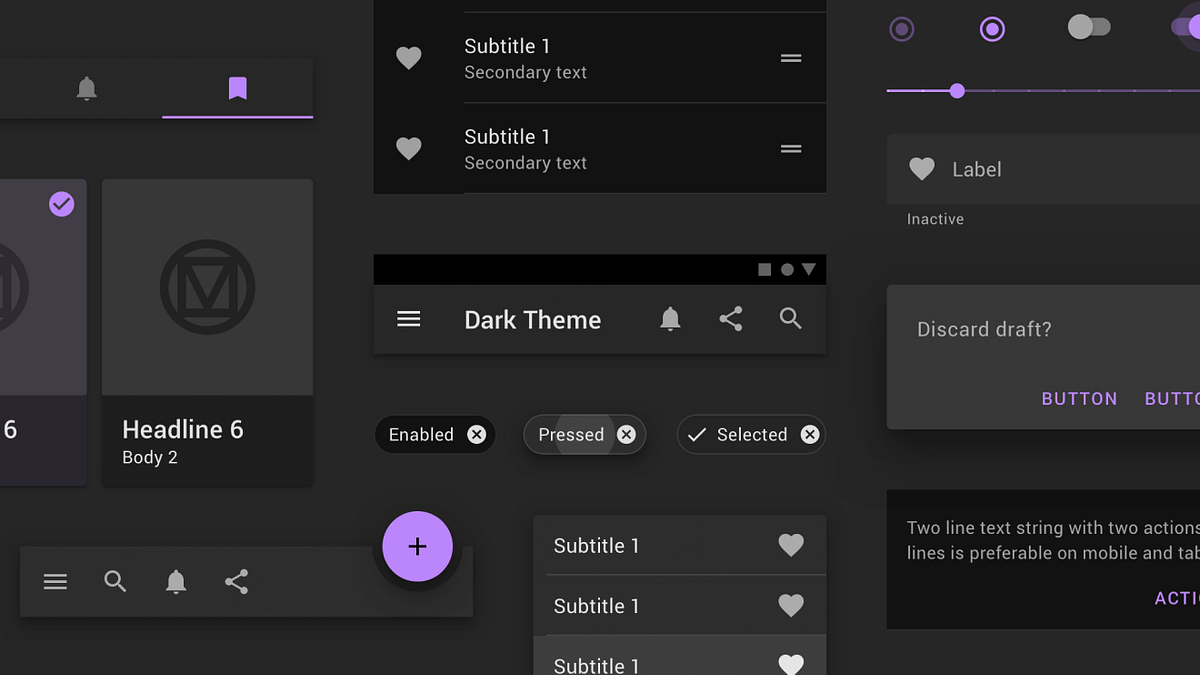Select the left unfilled radio button

[x=901, y=28]
